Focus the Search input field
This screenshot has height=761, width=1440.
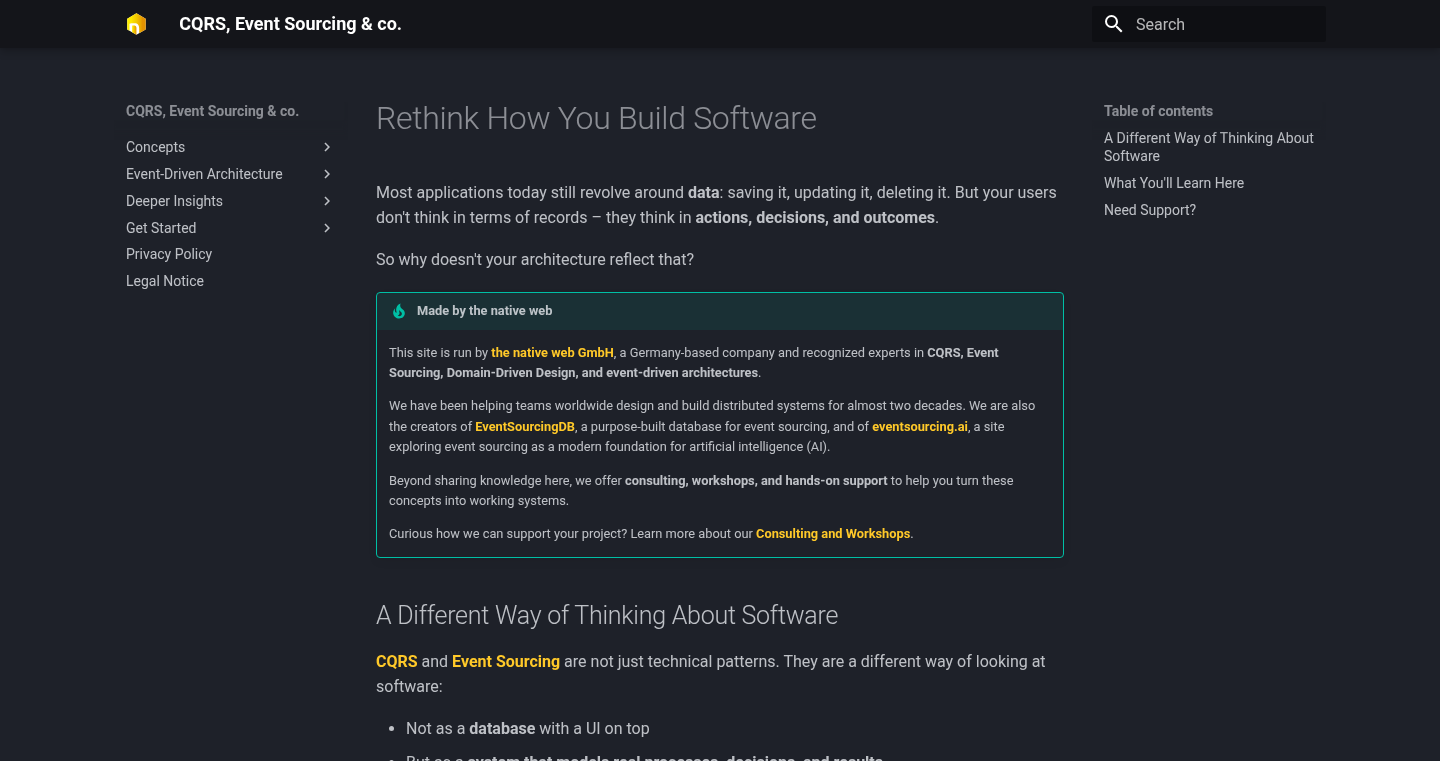(x=1209, y=24)
